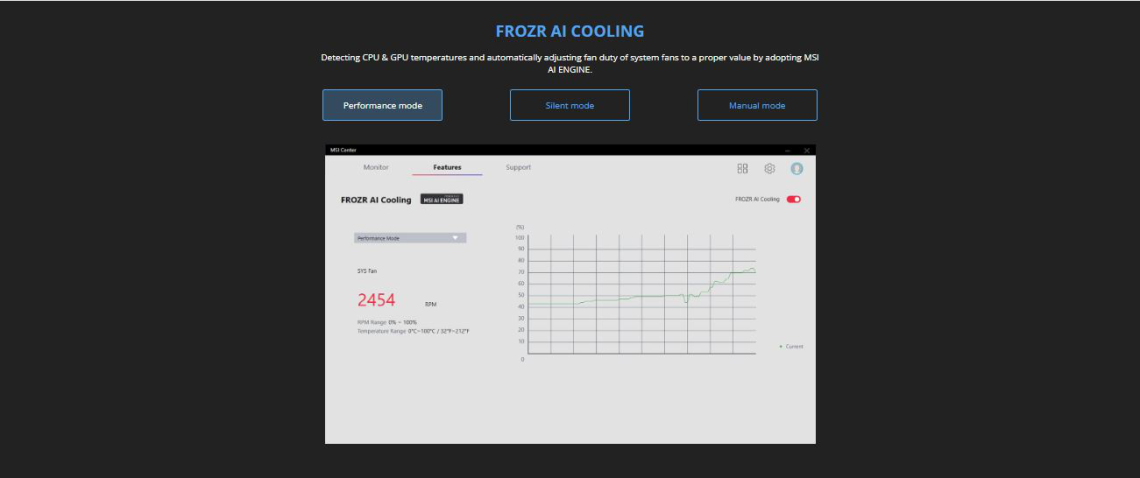The height and width of the screenshot is (478, 1140).
Task: Open the apps grid icon in MSI Center
Action: coord(742,169)
